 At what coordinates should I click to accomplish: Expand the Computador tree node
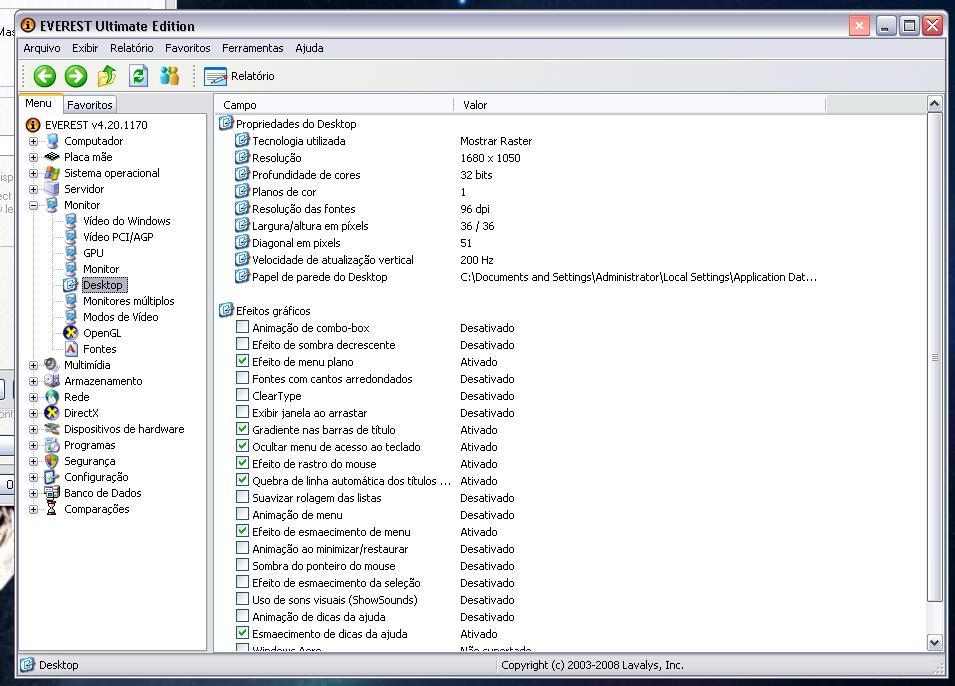point(33,141)
